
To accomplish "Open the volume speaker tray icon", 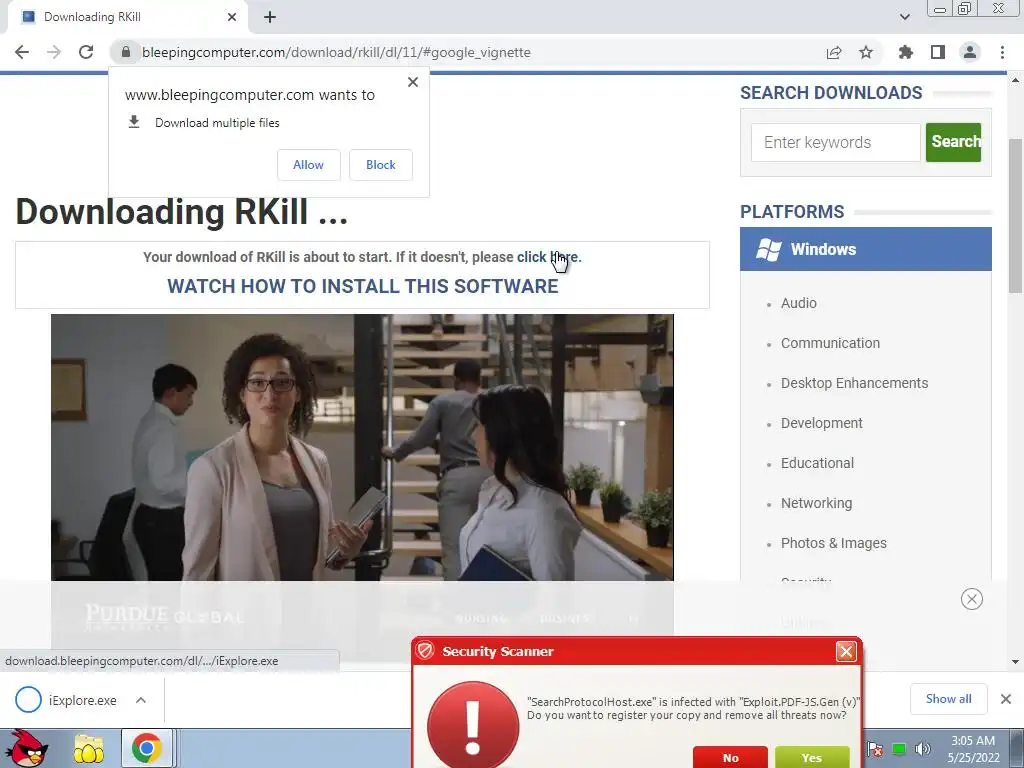I will click(923, 749).
